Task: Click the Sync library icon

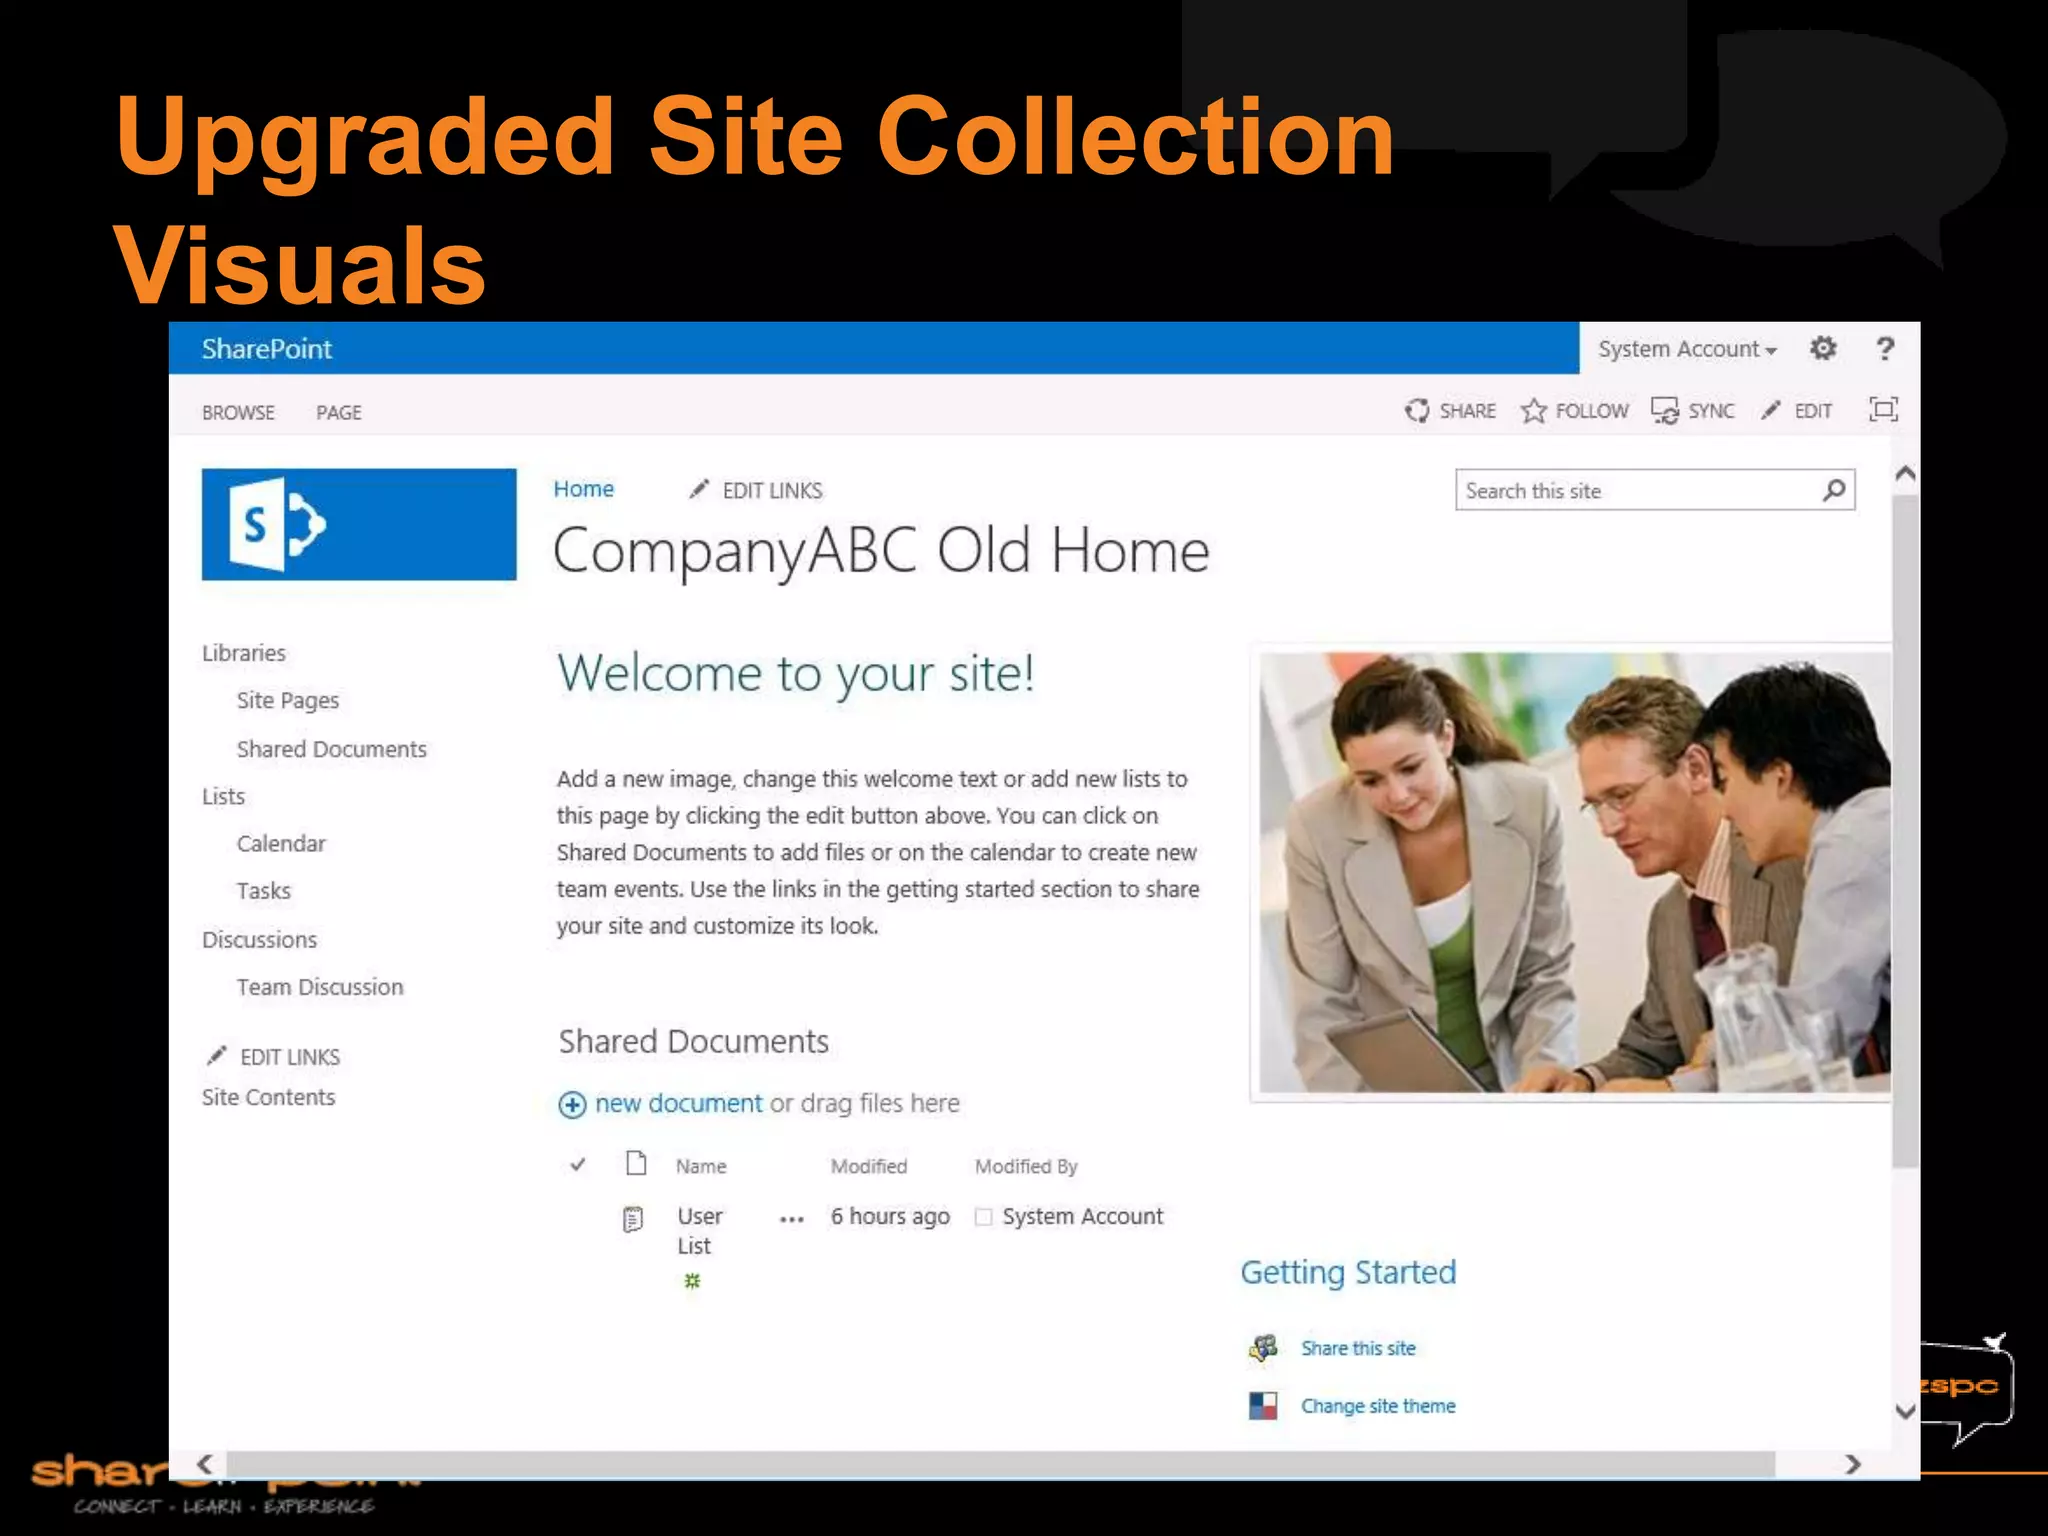Action: coord(1664,410)
